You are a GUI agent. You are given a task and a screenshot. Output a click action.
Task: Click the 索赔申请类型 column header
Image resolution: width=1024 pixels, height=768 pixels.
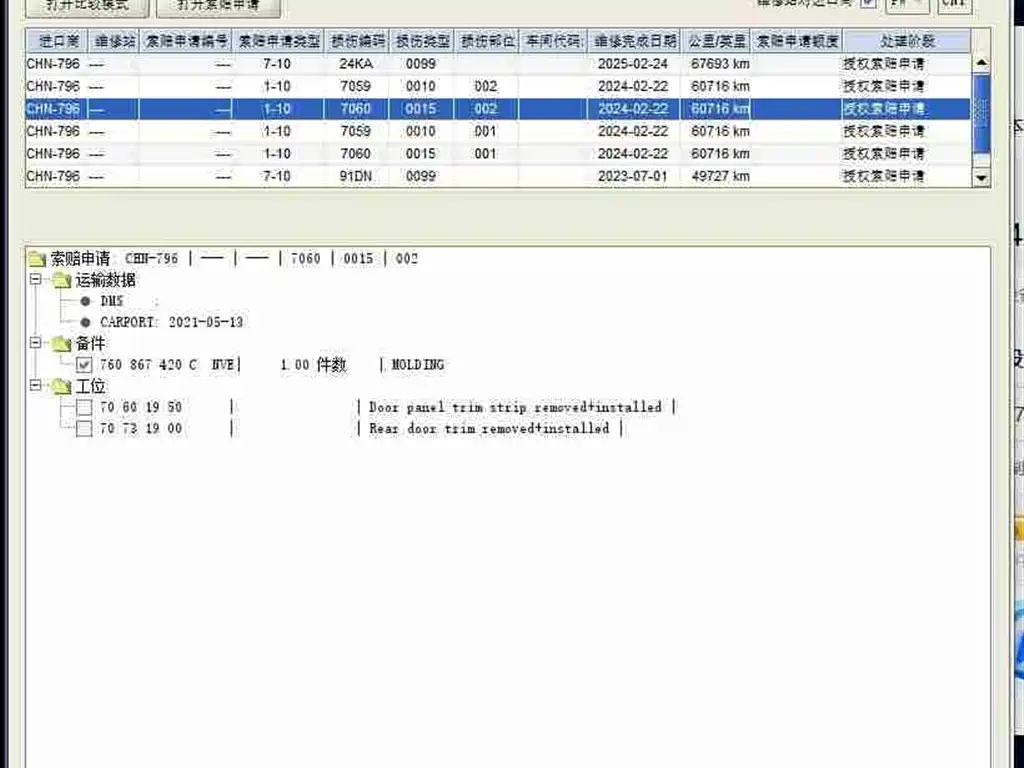pos(279,41)
